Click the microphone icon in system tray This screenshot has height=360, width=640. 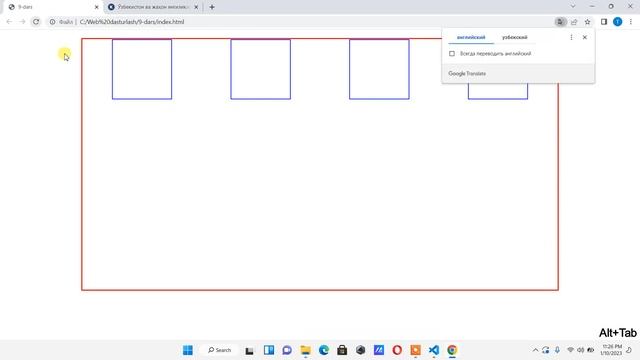[557, 350]
